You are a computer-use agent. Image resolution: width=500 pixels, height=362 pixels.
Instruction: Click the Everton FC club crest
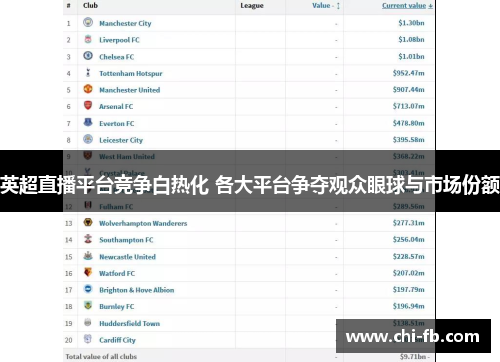[x=88, y=122]
